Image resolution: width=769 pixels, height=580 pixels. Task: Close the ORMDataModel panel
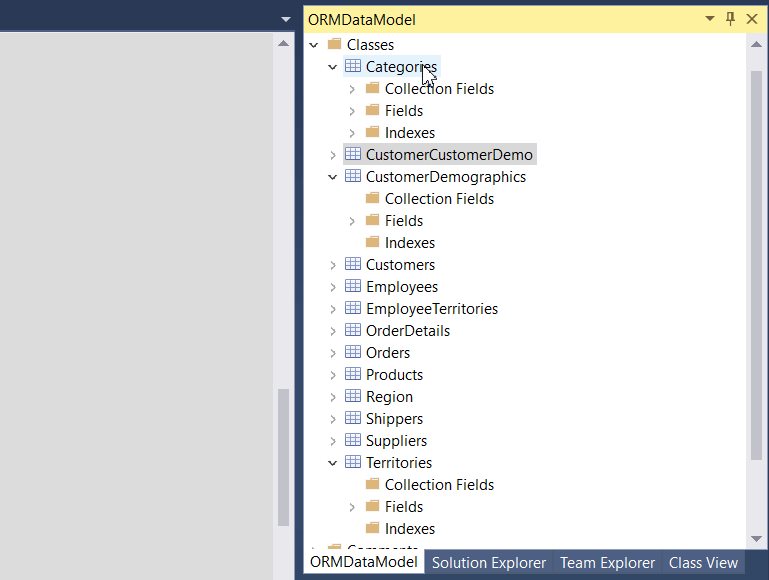point(751,19)
